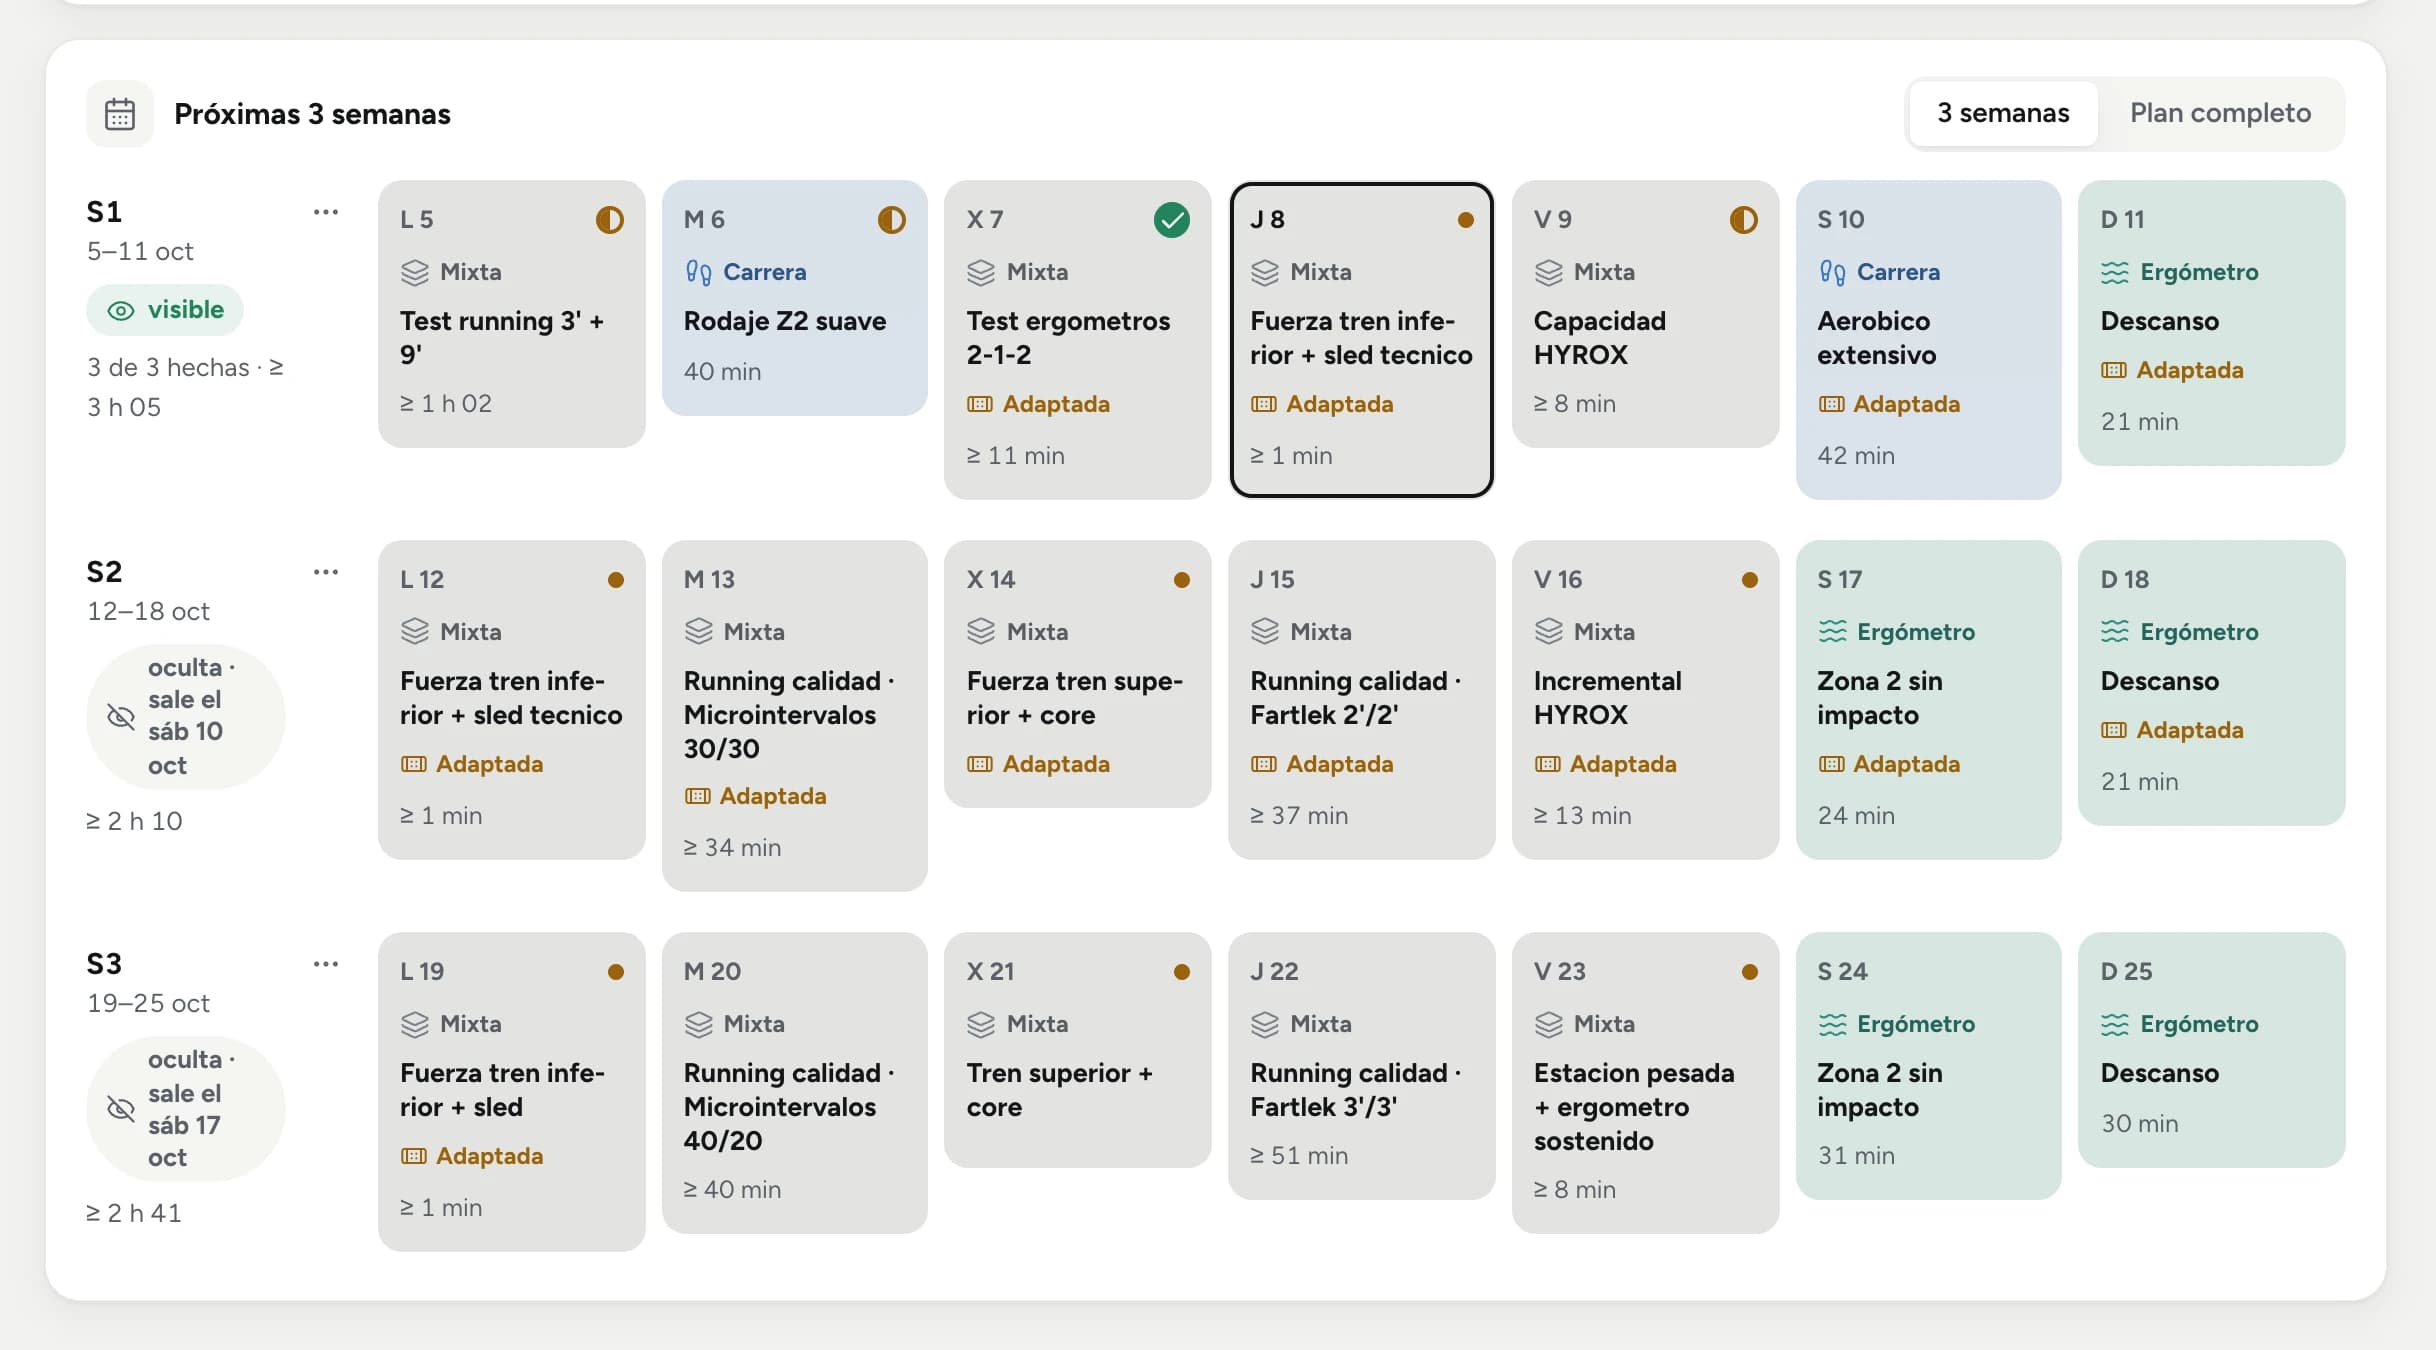Open Estacion pesada + ergometro sostenido session
The width and height of the screenshot is (2436, 1350).
1646,1083
